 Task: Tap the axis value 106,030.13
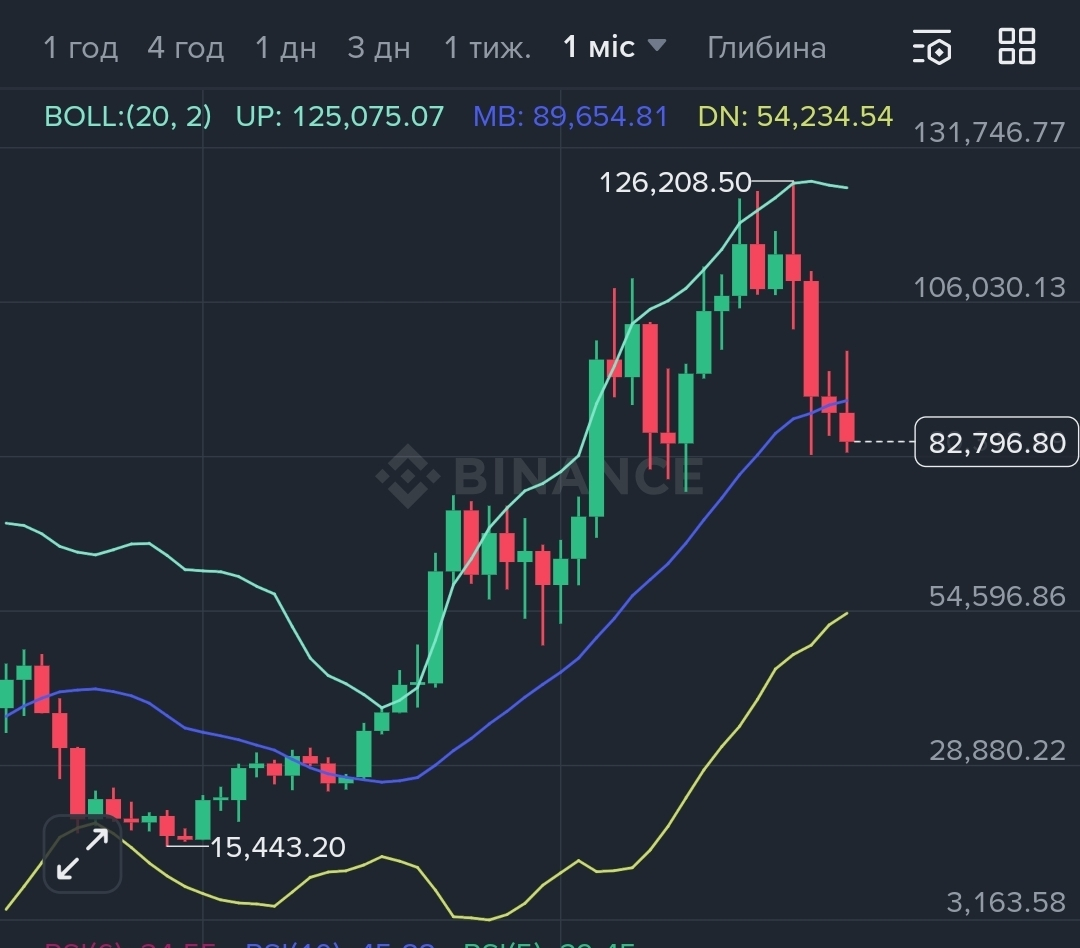tap(989, 287)
